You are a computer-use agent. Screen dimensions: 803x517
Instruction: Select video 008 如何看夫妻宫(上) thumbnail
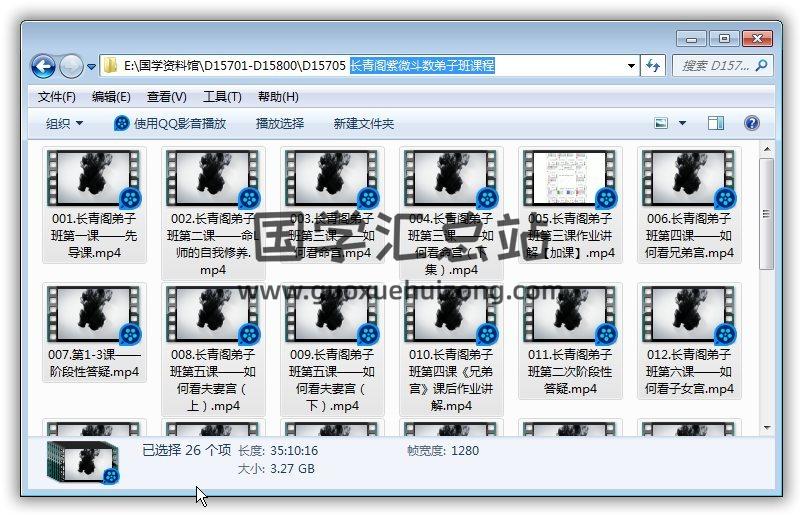213,314
